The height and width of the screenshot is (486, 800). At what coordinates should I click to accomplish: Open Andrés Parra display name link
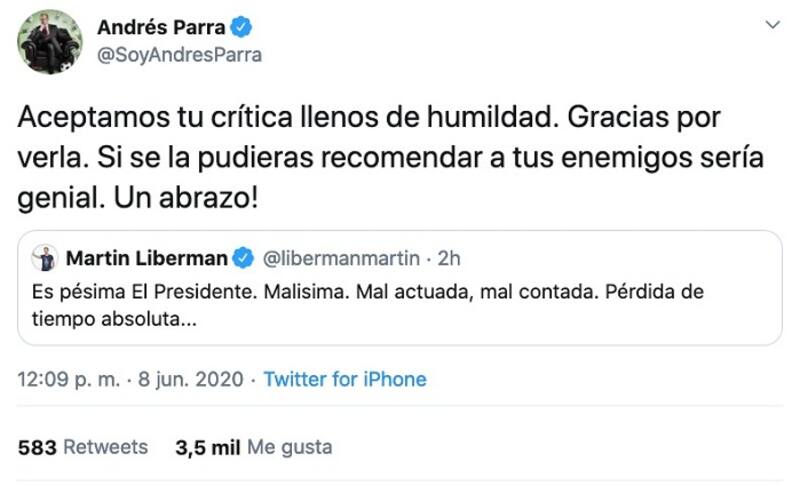161,27
